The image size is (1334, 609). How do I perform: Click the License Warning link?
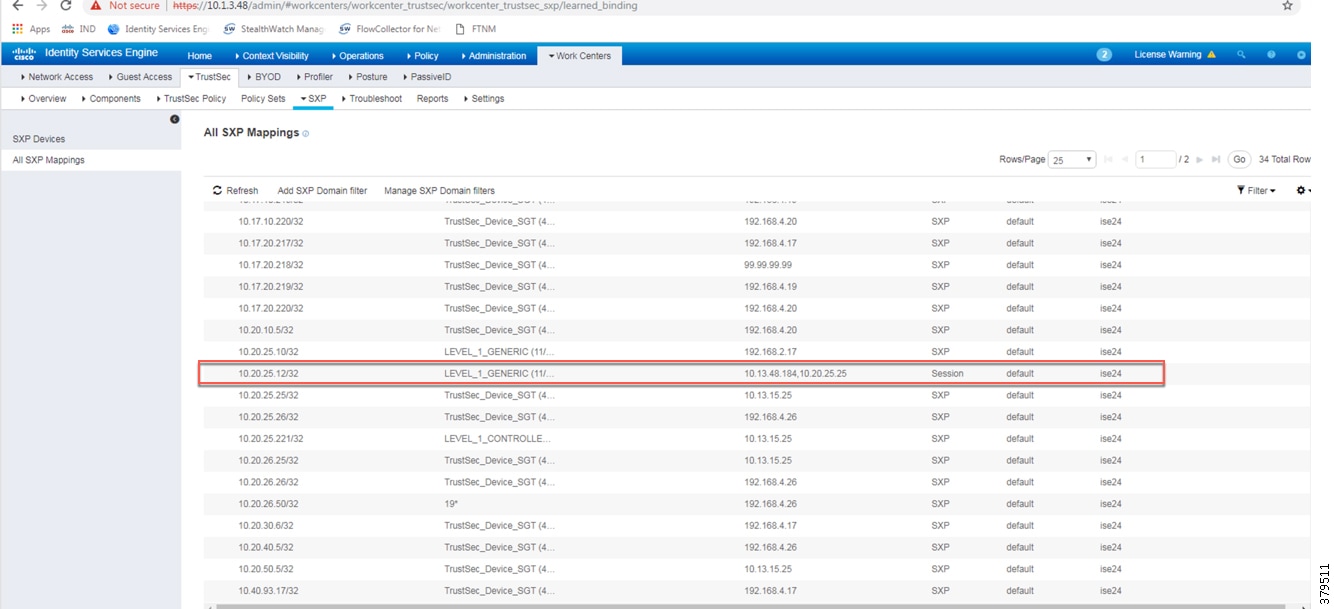pos(1168,55)
